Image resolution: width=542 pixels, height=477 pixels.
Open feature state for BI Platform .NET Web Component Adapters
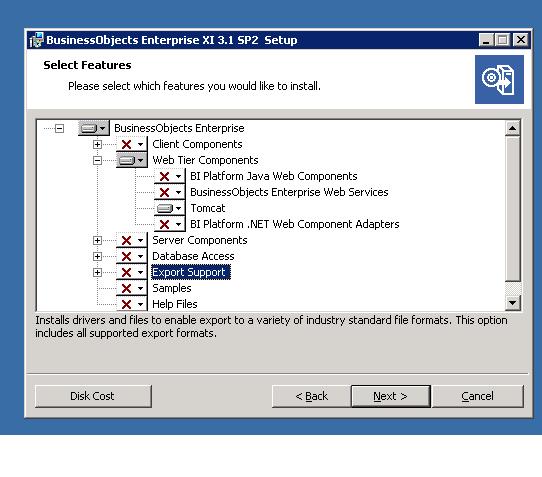(170, 224)
